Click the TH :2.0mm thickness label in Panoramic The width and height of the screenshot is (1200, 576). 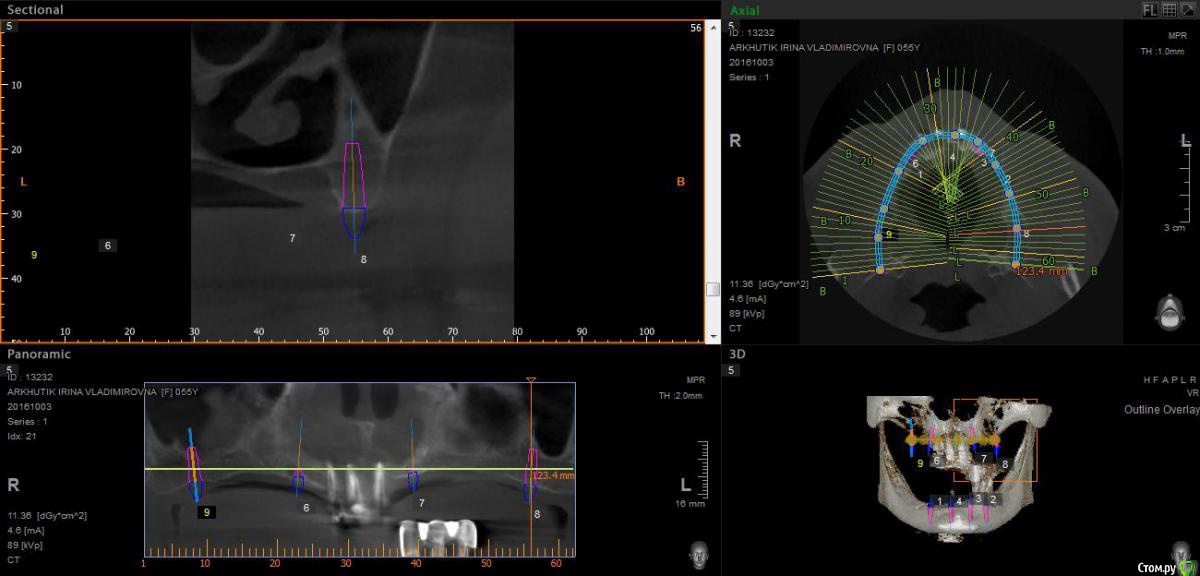coord(681,396)
